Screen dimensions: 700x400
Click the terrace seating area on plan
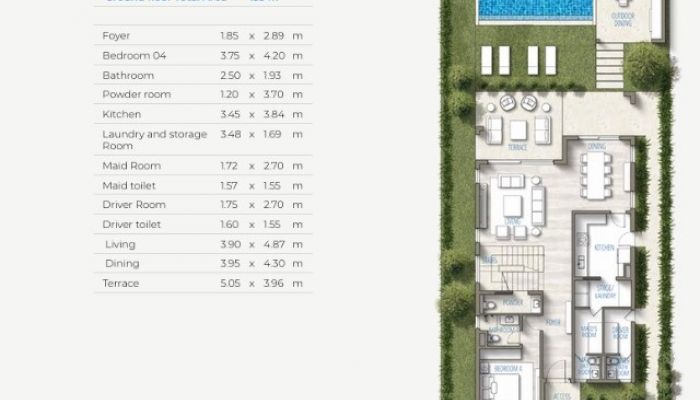coord(518,121)
